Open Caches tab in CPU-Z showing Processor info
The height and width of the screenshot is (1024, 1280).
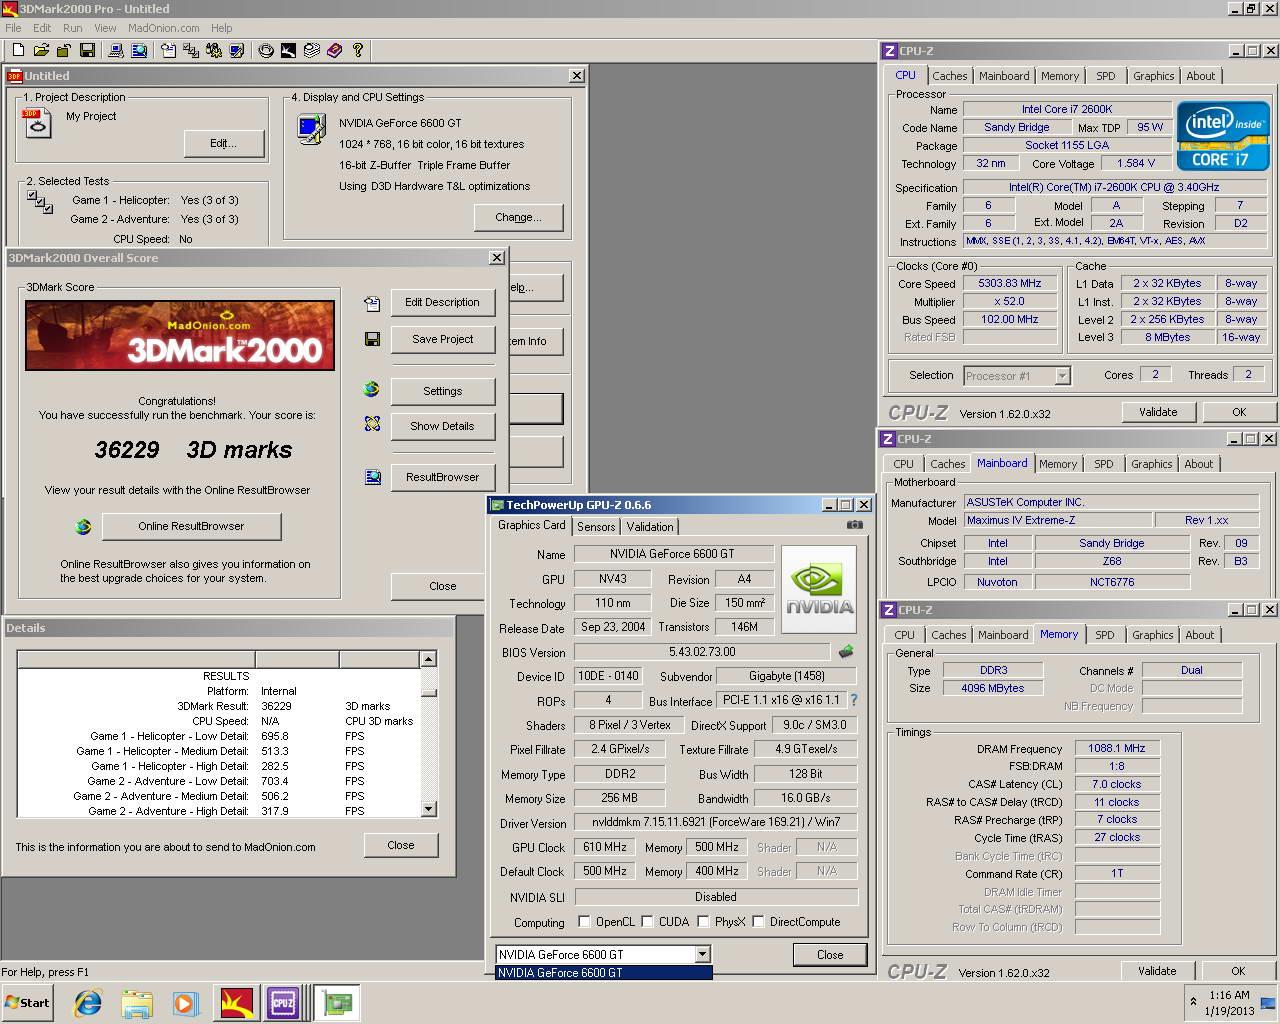950,76
